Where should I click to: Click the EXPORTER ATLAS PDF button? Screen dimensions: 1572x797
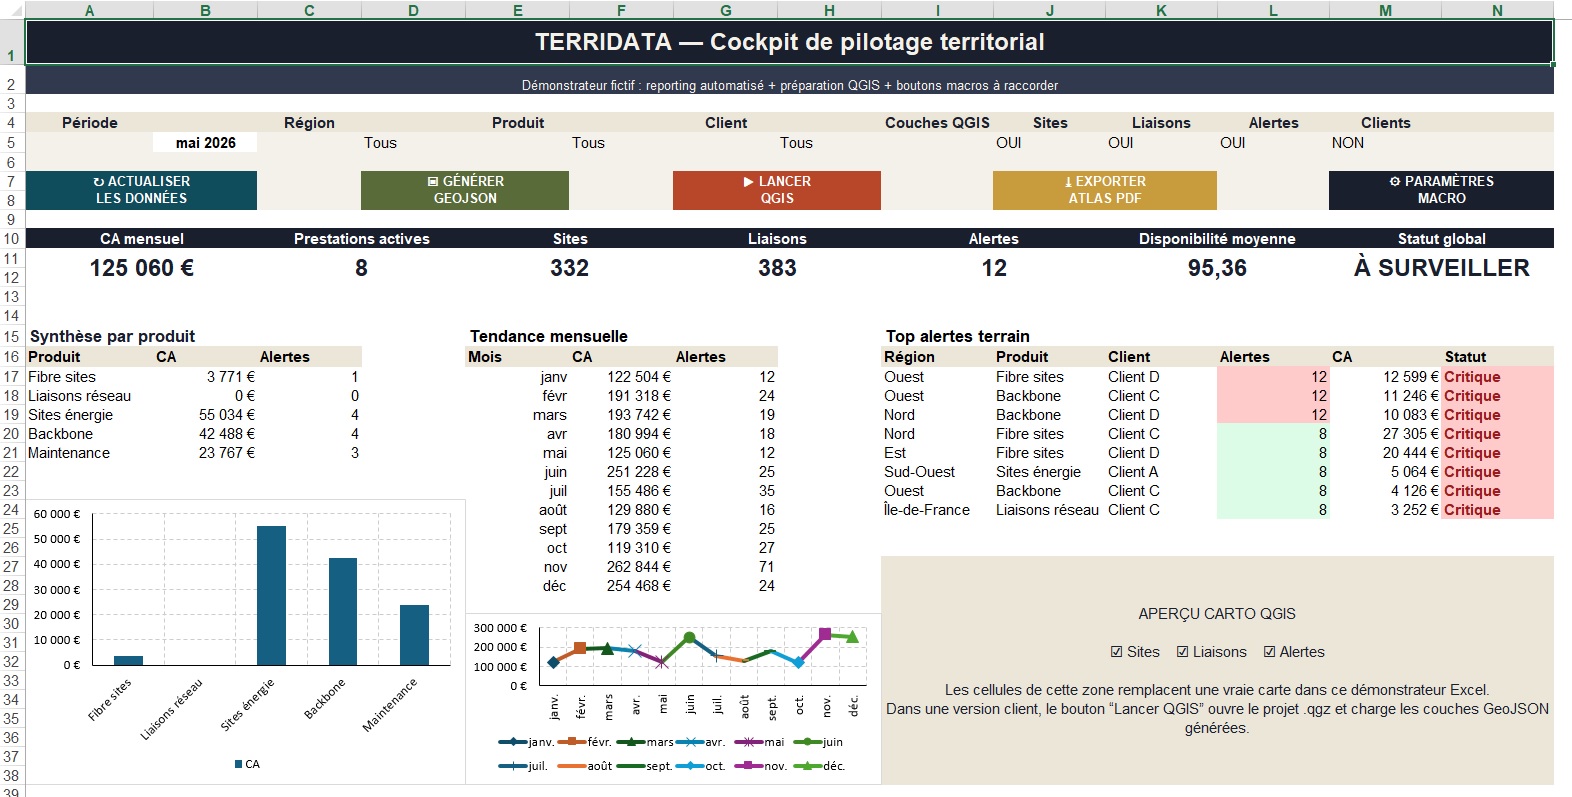click(x=1105, y=190)
